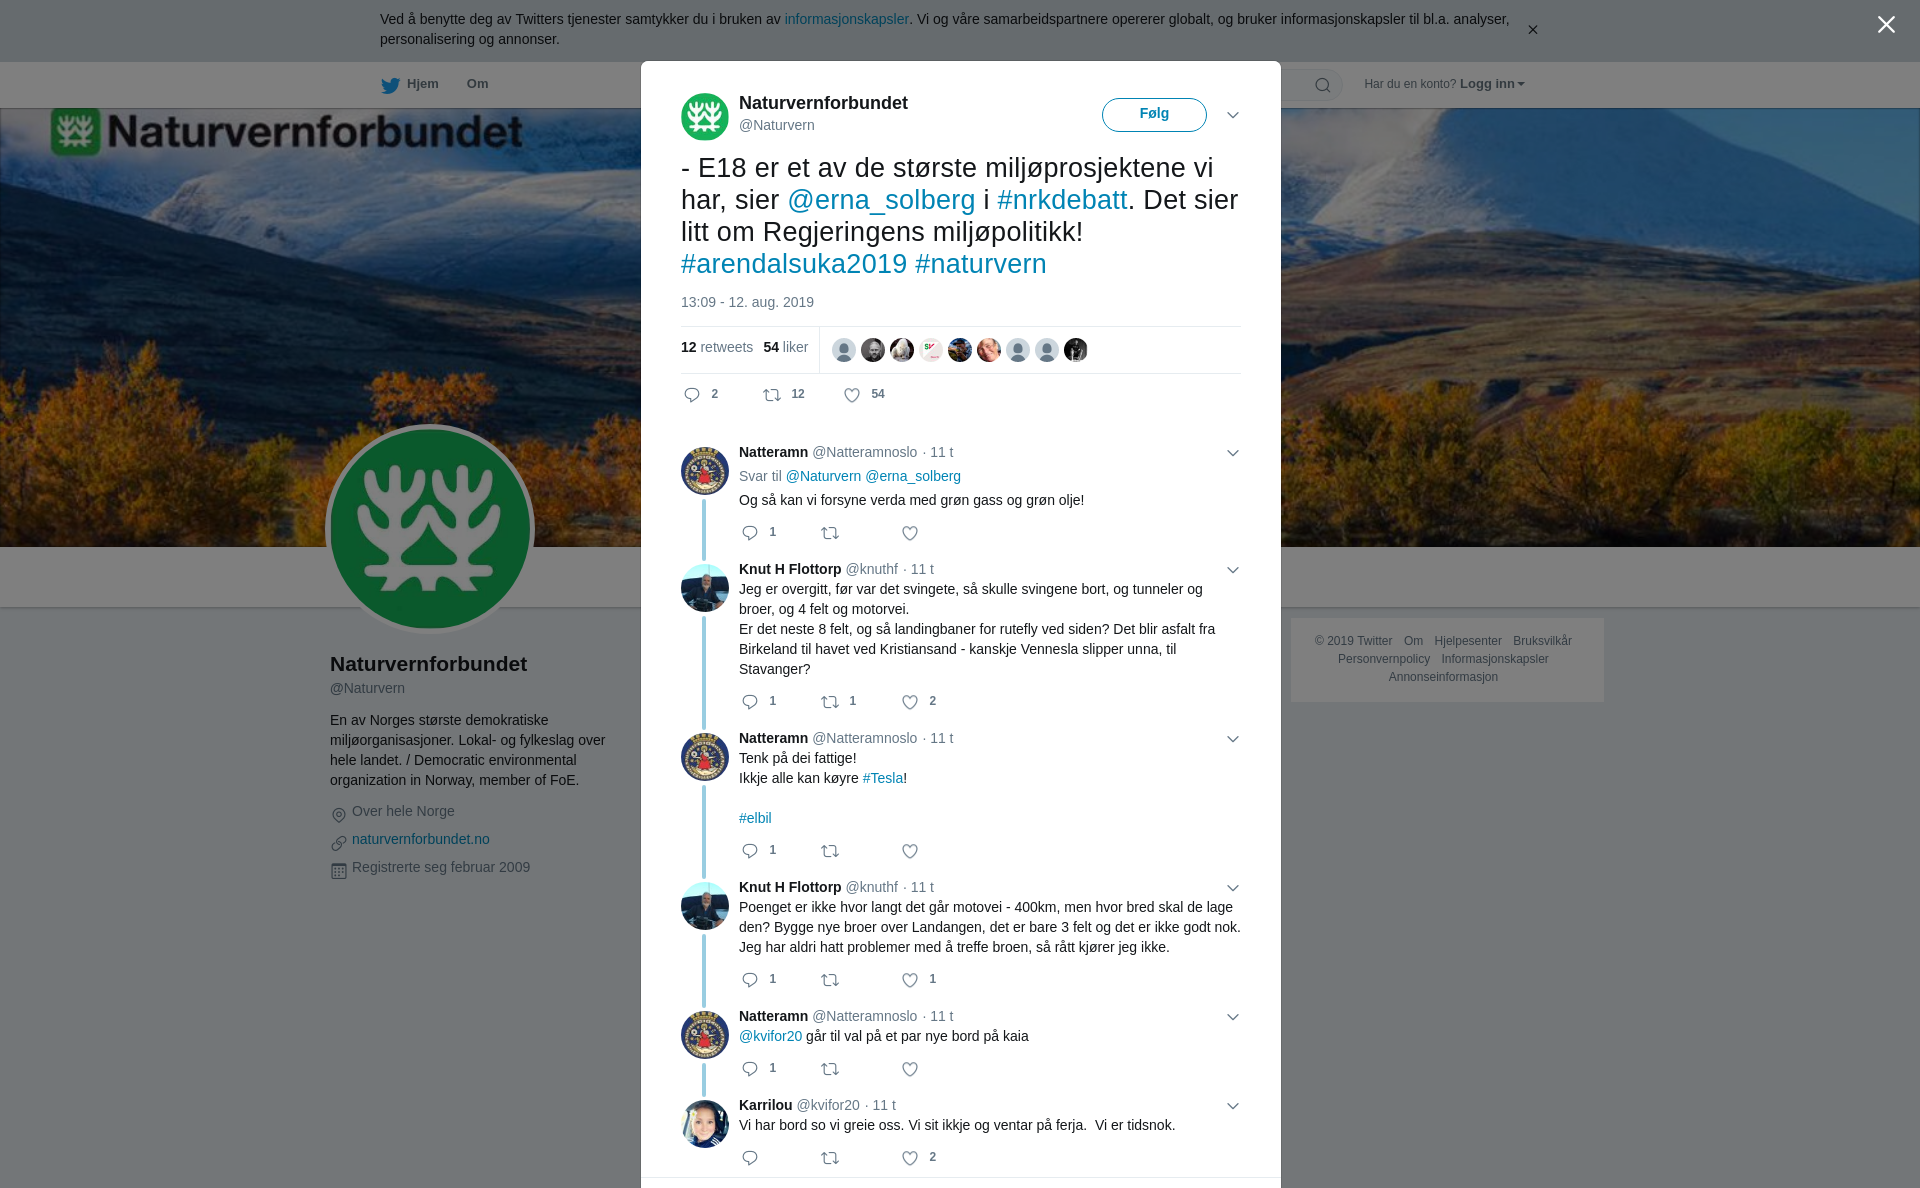
Task: Visit naturvernforbundet.no website link
Action: tap(421, 839)
